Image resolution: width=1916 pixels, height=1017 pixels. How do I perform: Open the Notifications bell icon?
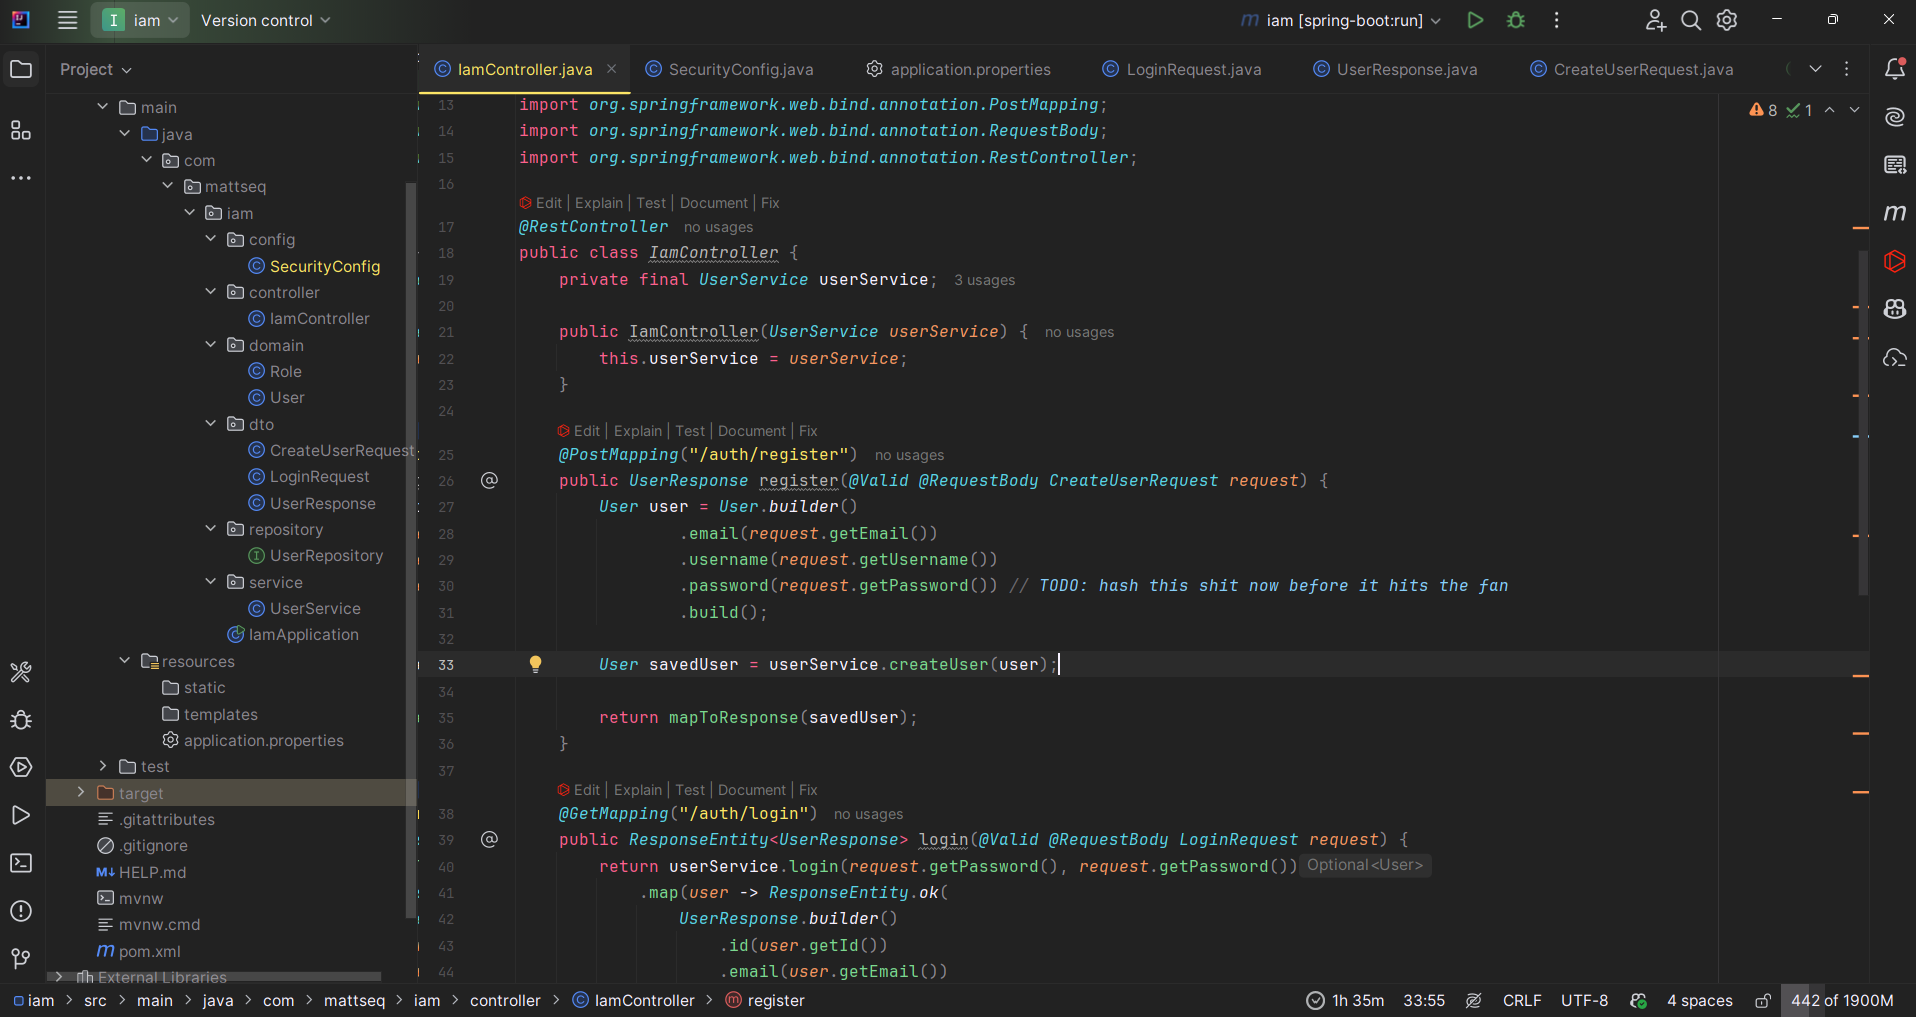1894,69
